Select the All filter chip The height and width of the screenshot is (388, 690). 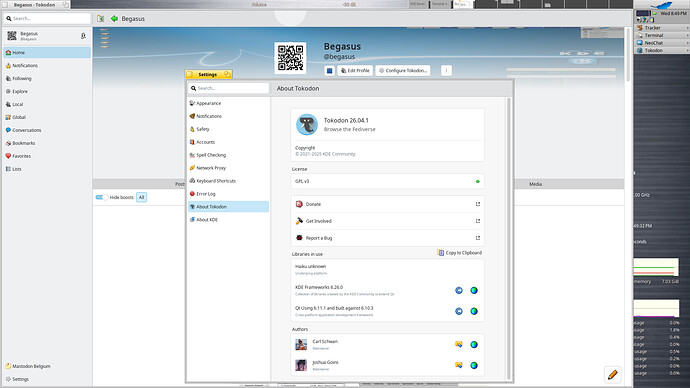[x=141, y=198]
